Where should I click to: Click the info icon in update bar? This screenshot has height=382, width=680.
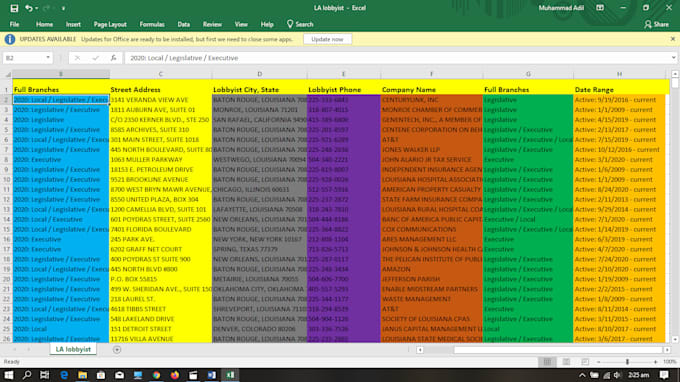pos(10,39)
